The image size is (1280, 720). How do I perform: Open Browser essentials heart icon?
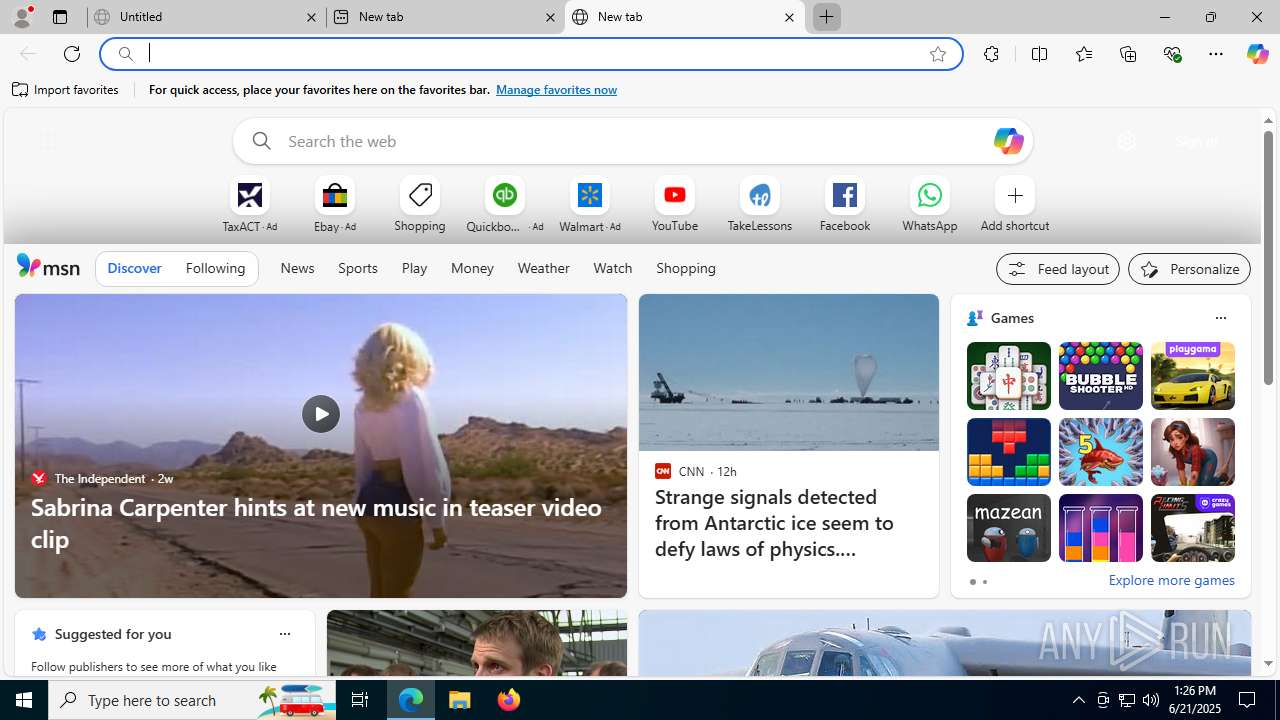coord(1172,54)
